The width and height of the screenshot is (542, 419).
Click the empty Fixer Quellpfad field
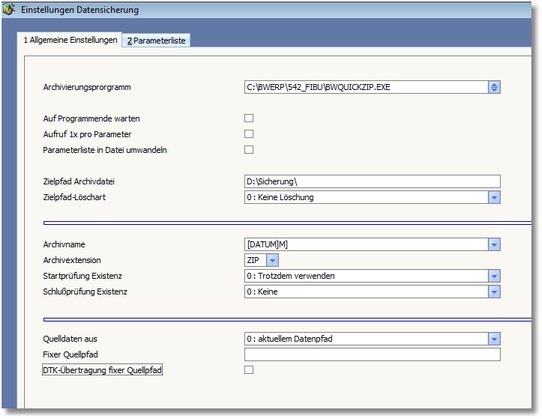tap(372, 354)
